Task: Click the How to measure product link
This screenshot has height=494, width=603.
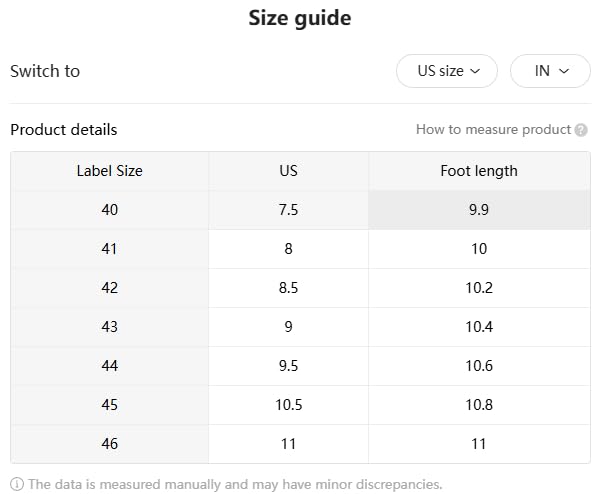Action: (494, 130)
